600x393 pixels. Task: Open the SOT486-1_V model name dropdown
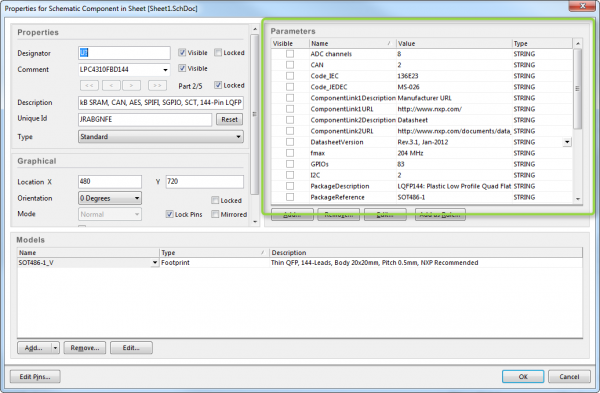[155, 263]
